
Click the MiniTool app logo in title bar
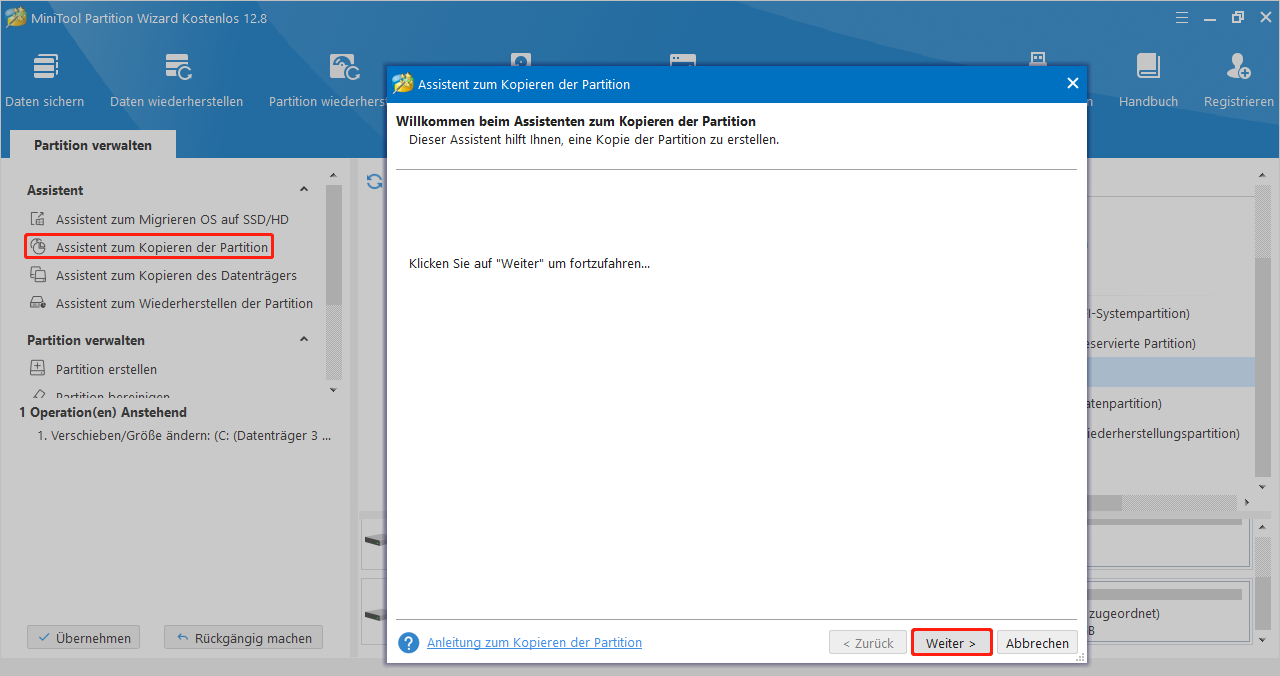[x=16, y=18]
